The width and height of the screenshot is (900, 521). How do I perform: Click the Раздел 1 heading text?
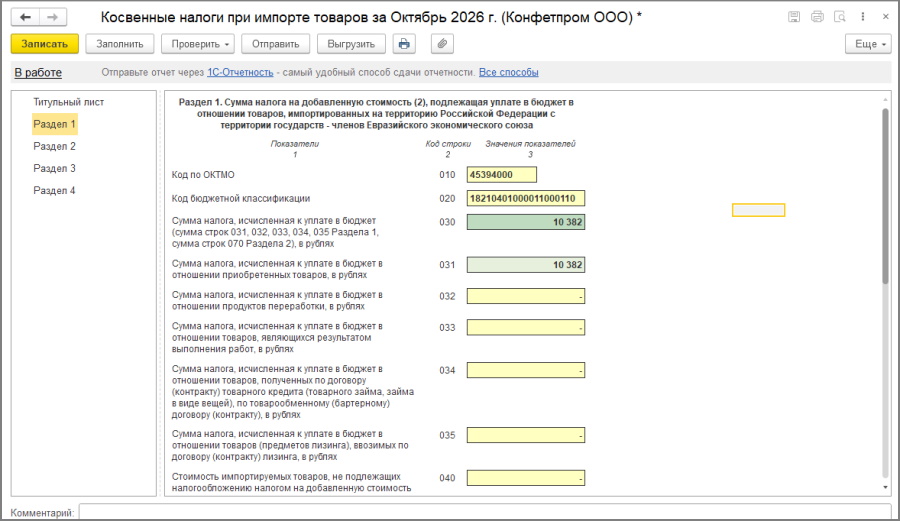(376, 114)
